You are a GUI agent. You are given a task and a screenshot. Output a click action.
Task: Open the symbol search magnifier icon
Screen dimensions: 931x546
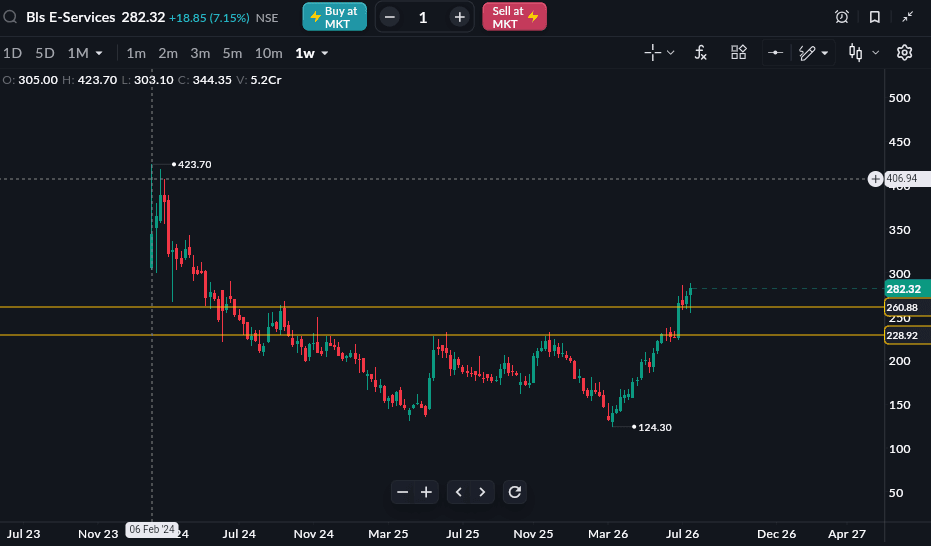coord(10,17)
